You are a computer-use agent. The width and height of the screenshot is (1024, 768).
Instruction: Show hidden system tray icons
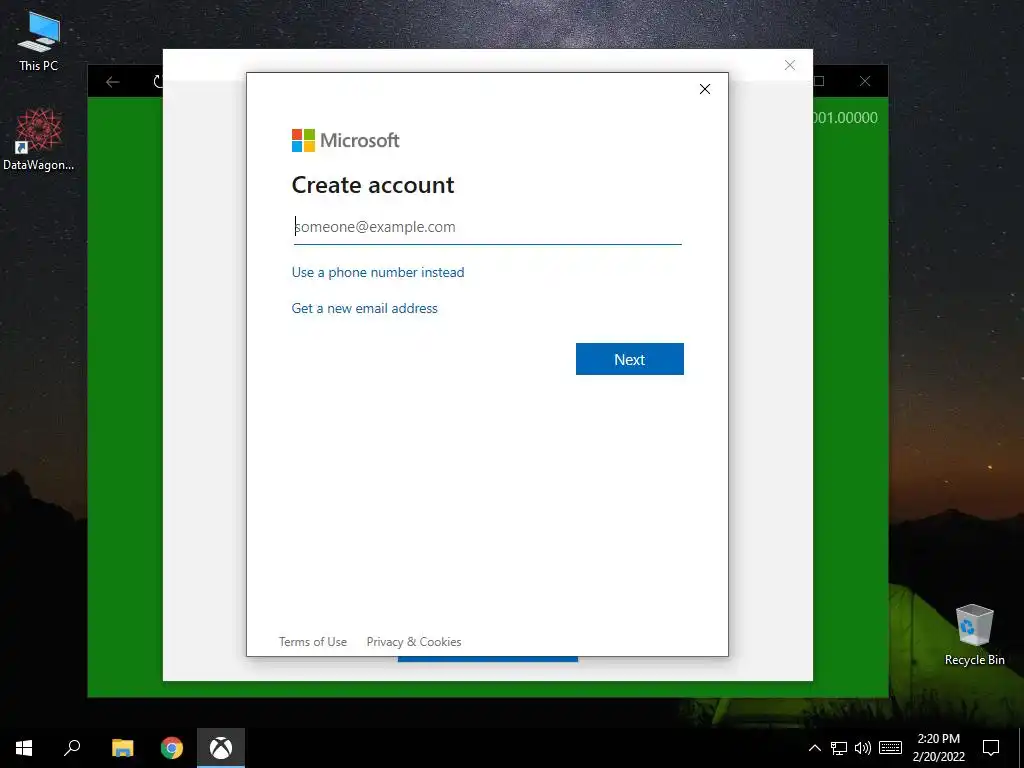pos(814,748)
